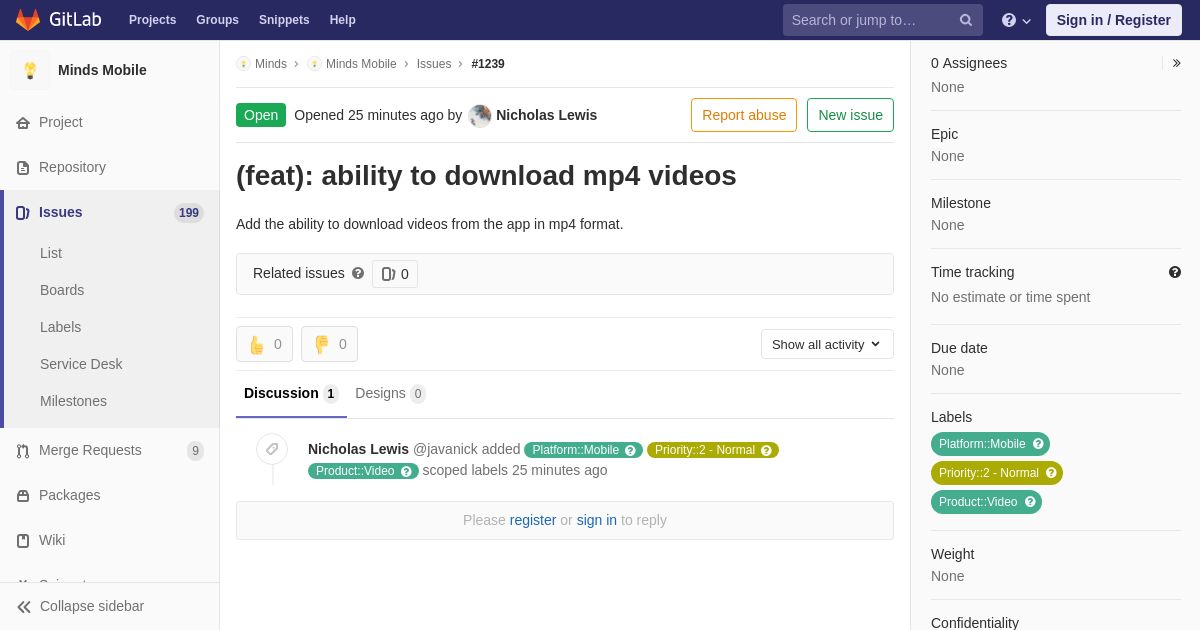Click the Related issues help icon
The width and height of the screenshot is (1200, 630).
358,273
